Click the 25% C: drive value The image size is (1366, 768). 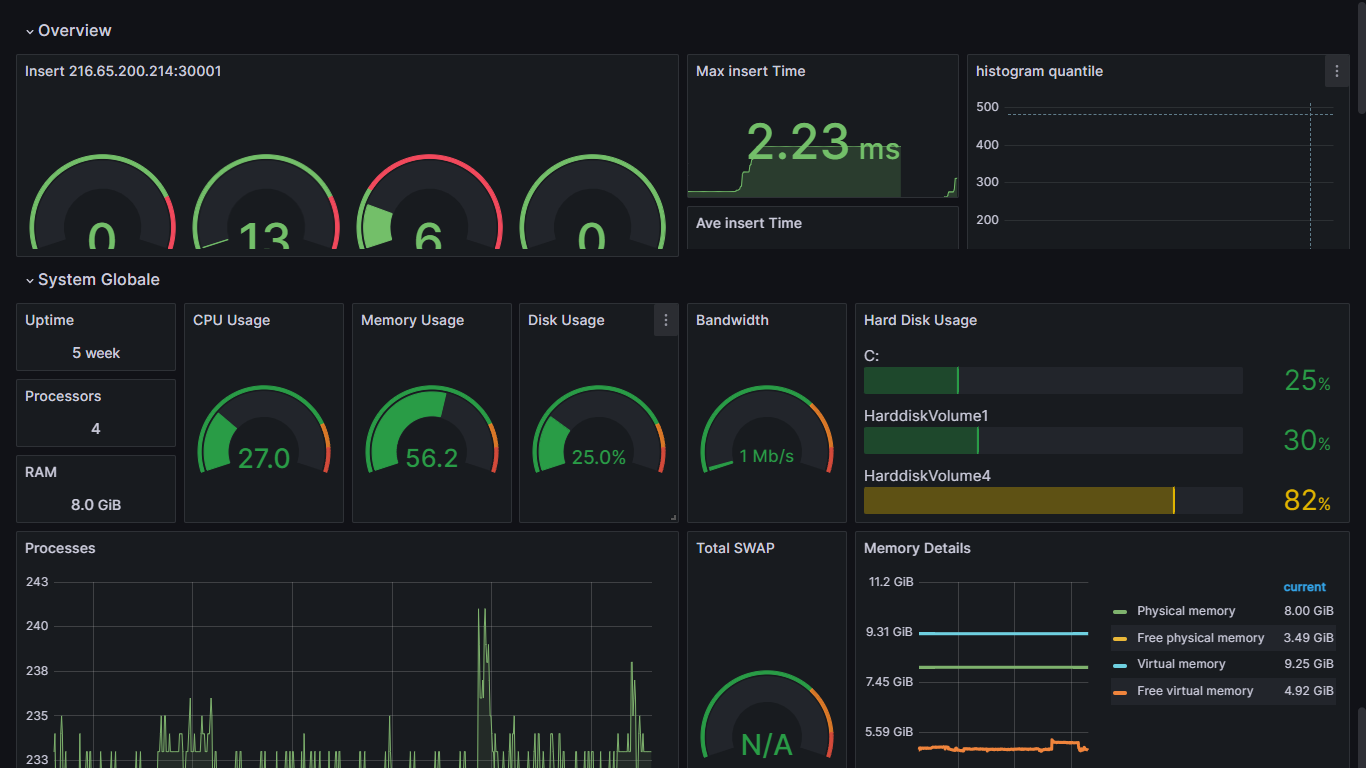(x=1307, y=380)
